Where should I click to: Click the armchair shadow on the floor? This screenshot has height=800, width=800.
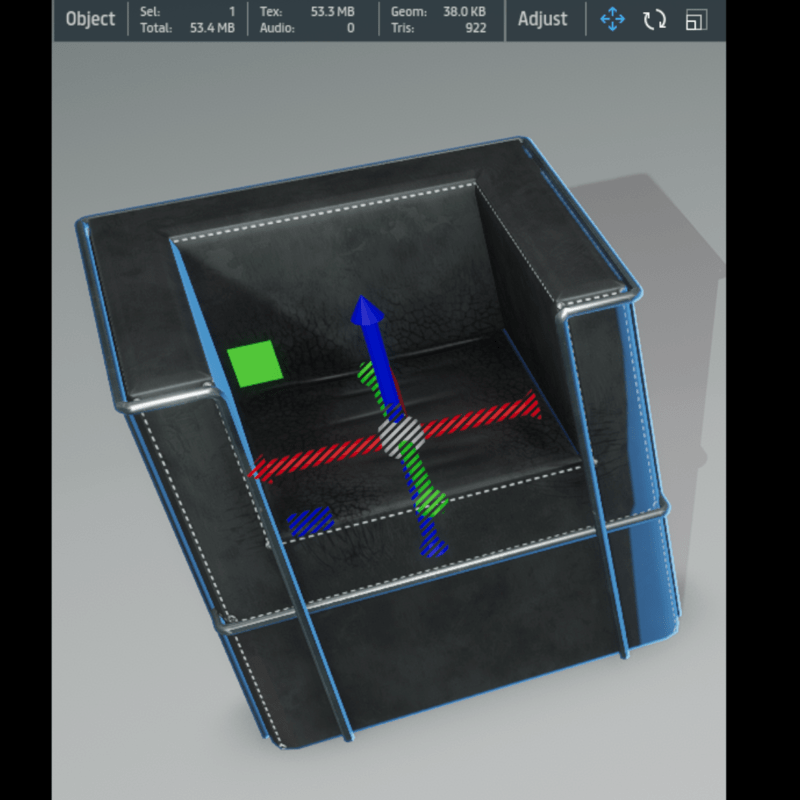point(680,230)
